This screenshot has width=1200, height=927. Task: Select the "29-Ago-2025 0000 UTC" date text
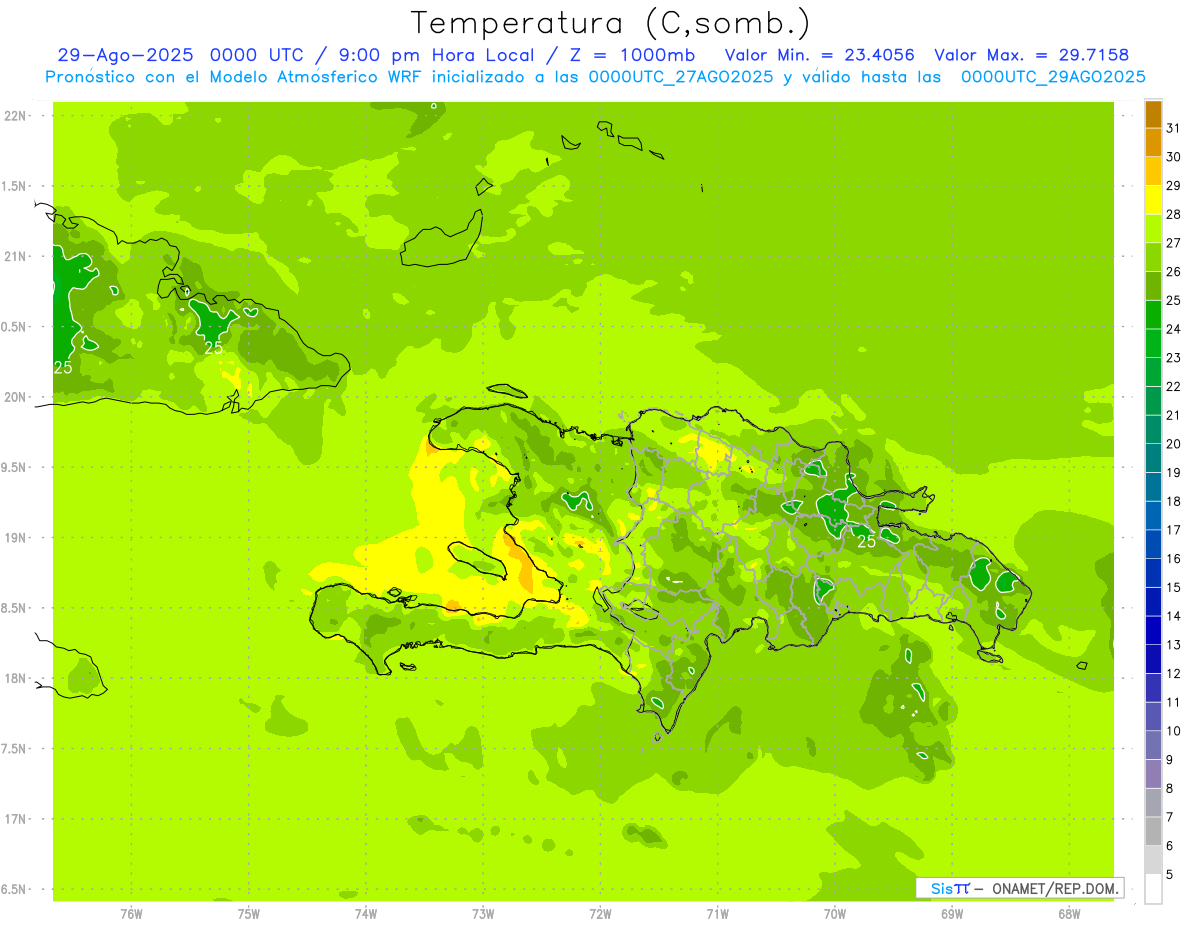point(180,55)
